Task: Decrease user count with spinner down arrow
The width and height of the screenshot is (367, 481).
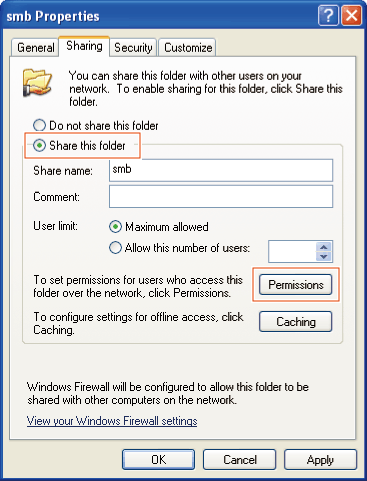Action: (323, 256)
